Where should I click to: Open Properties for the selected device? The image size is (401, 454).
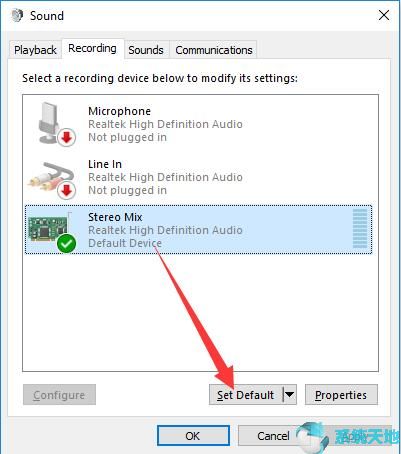tap(341, 395)
